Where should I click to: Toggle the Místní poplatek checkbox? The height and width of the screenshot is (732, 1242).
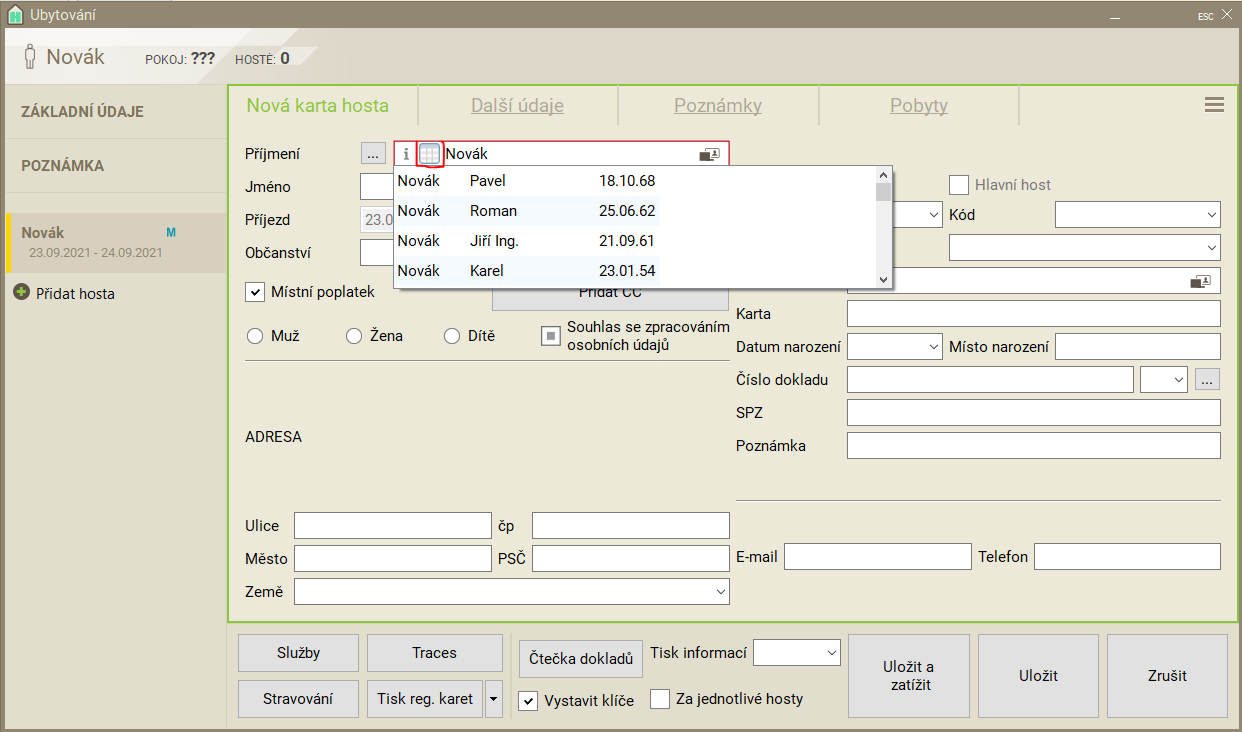[255, 292]
